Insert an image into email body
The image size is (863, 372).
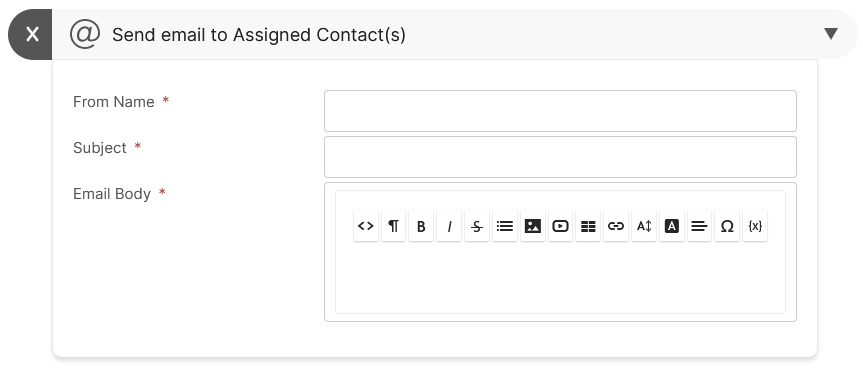532,226
